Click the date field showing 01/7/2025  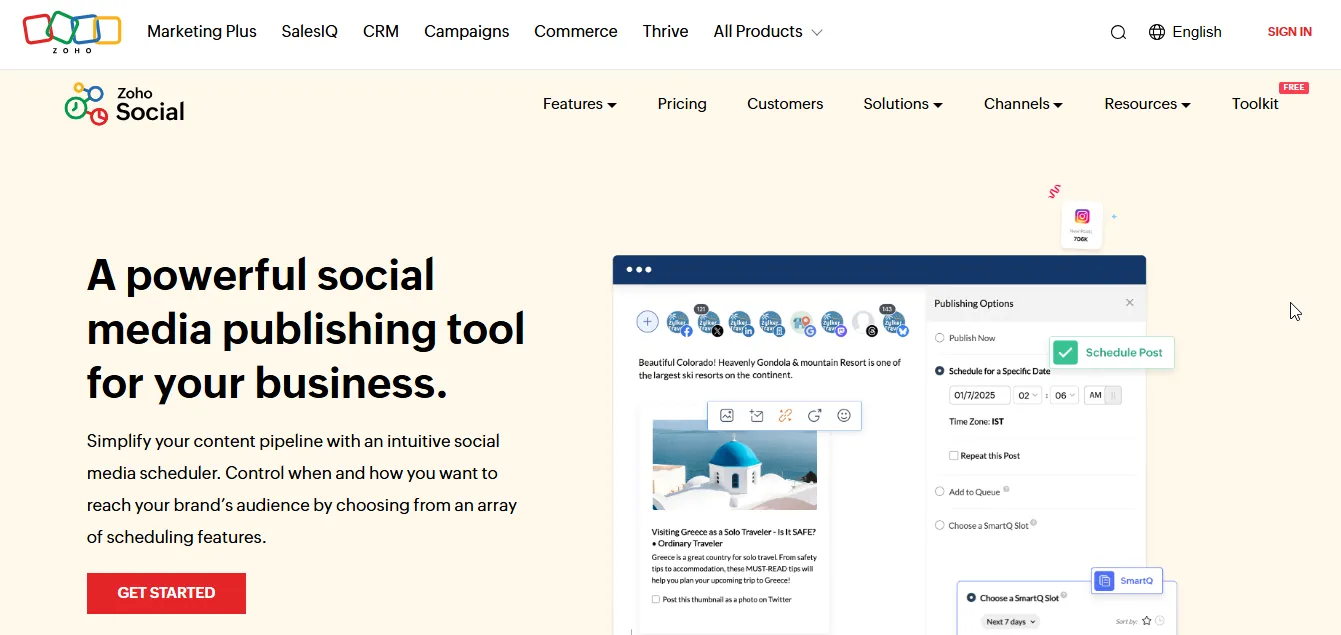click(979, 395)
